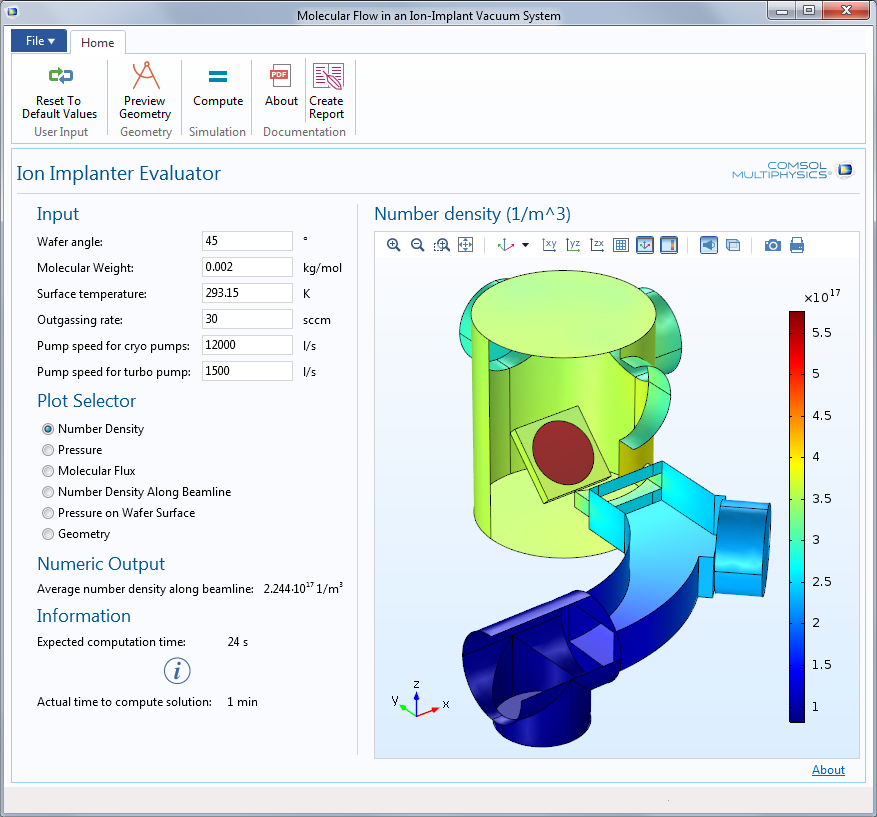Open the view direction dropdown arrow
Screen dimensions: 877x817
[x=525, y=245]
